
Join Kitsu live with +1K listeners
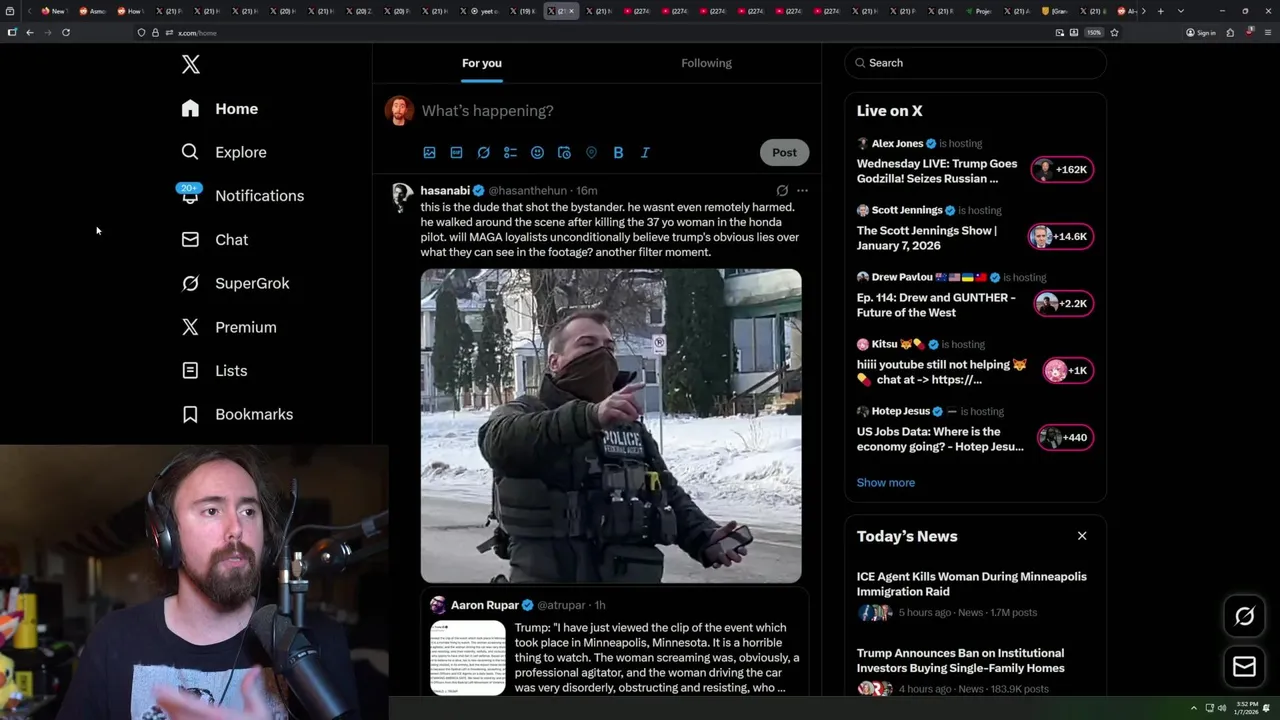coord(1068,370)
